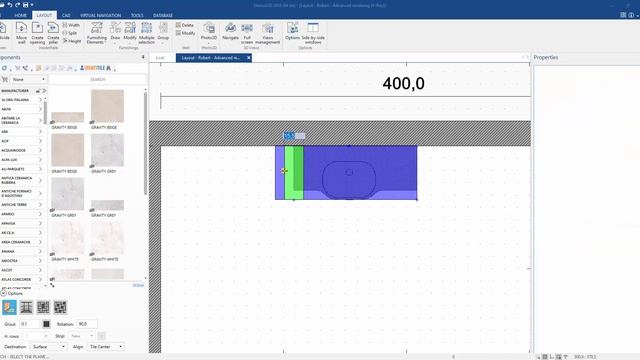Click the Modify wall button
The width and height of the screenshot is (640, 360).
pyautogui.click(x=186, y=33)
